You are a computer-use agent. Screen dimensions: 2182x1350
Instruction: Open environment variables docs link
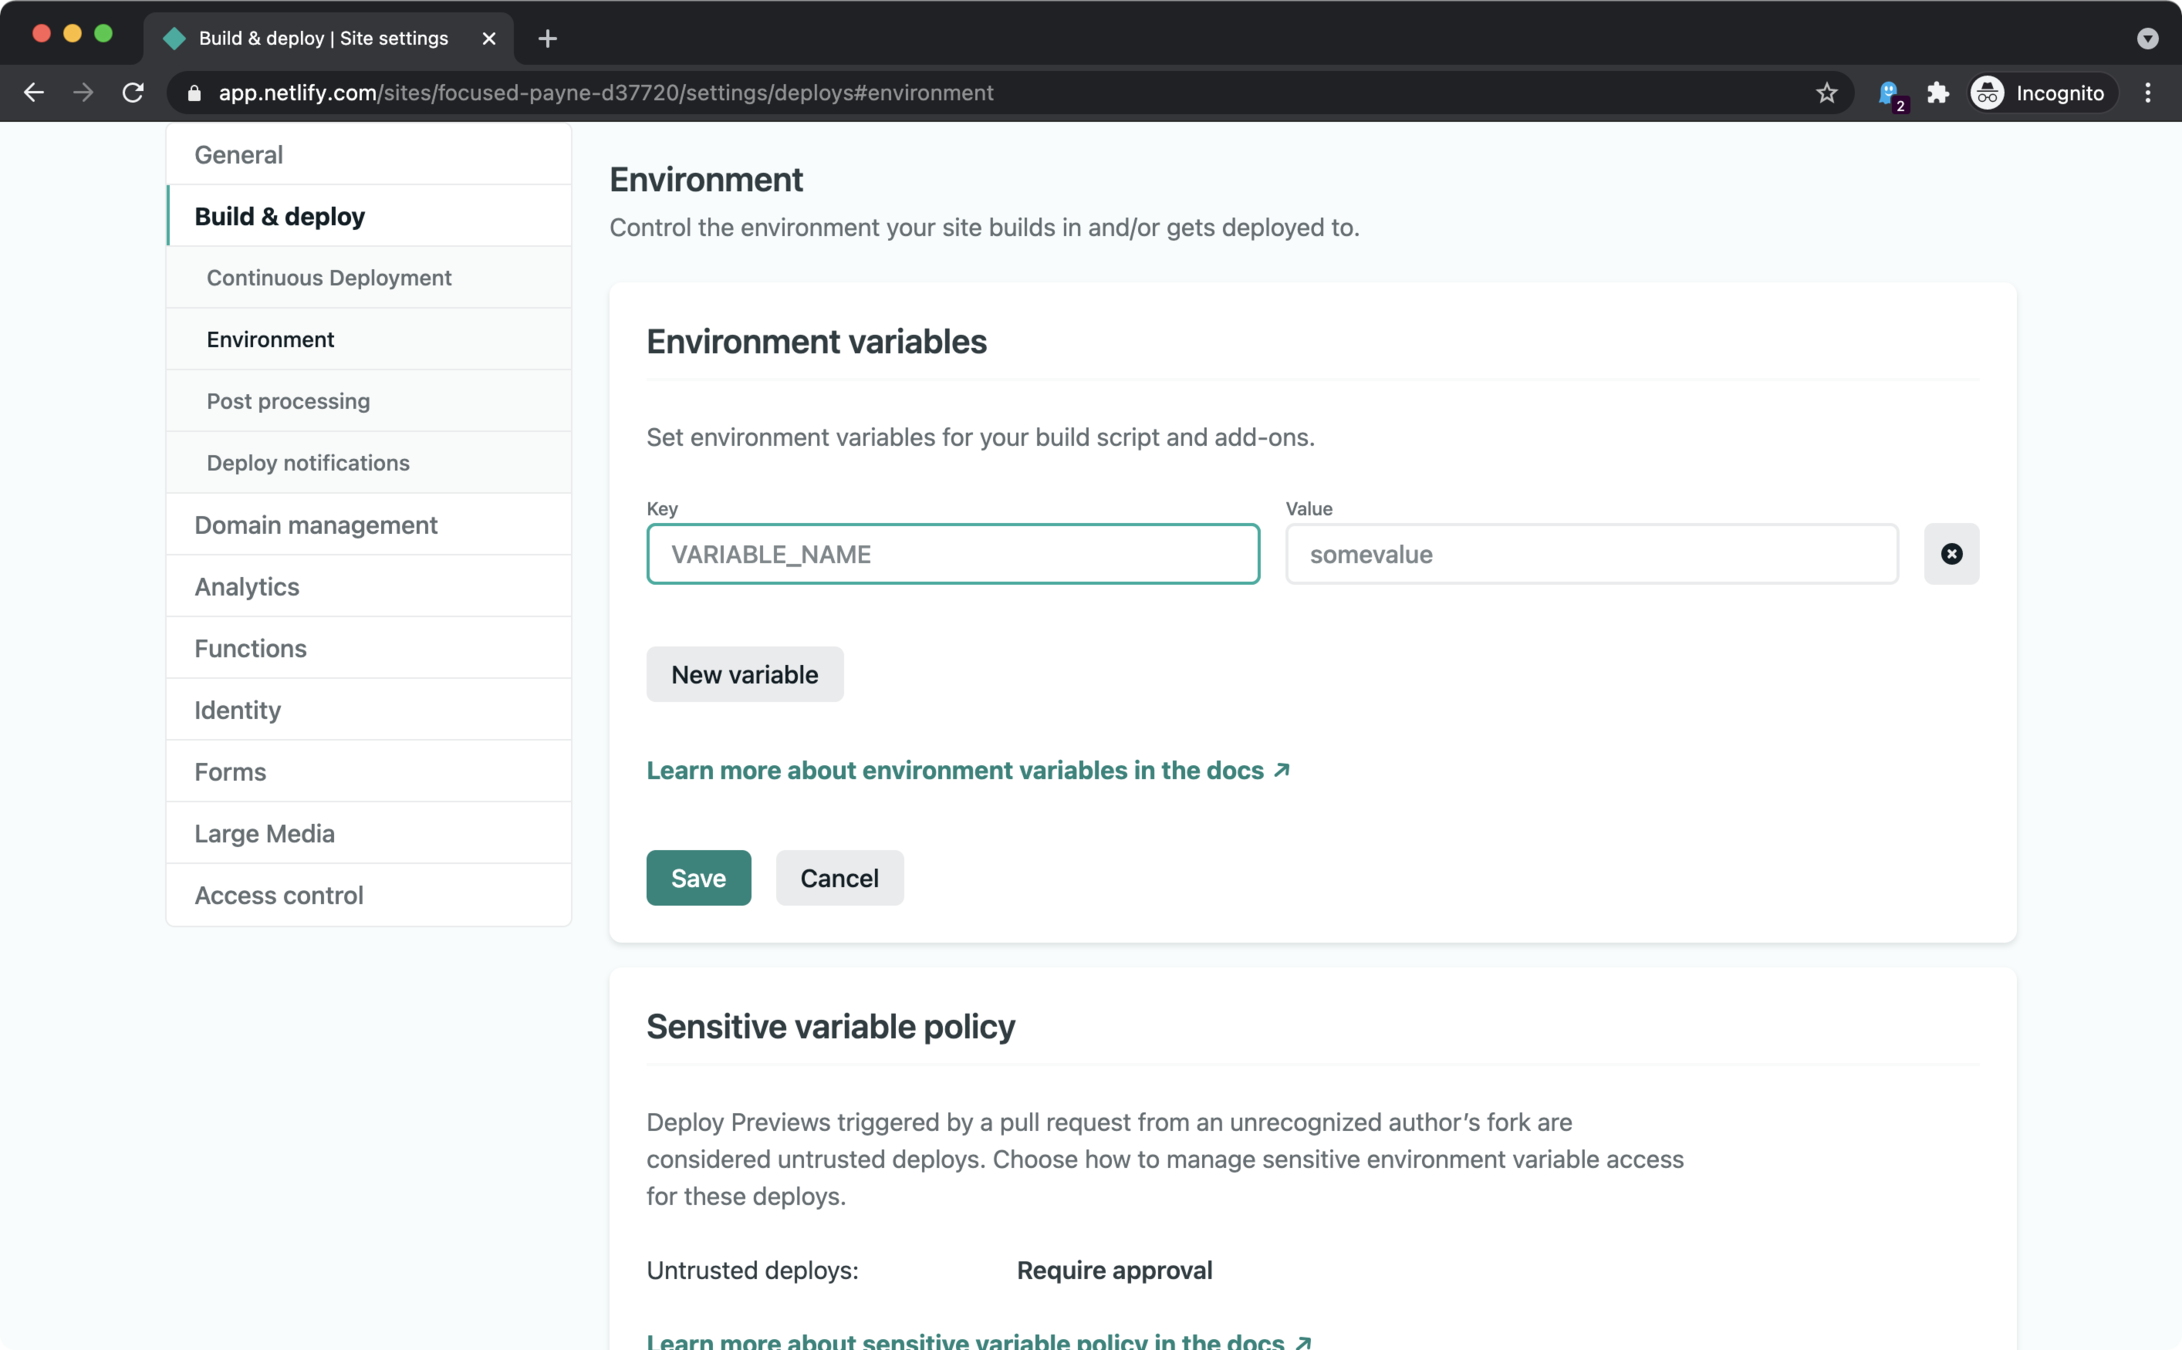pyautogui.click(x=967, y=770)
